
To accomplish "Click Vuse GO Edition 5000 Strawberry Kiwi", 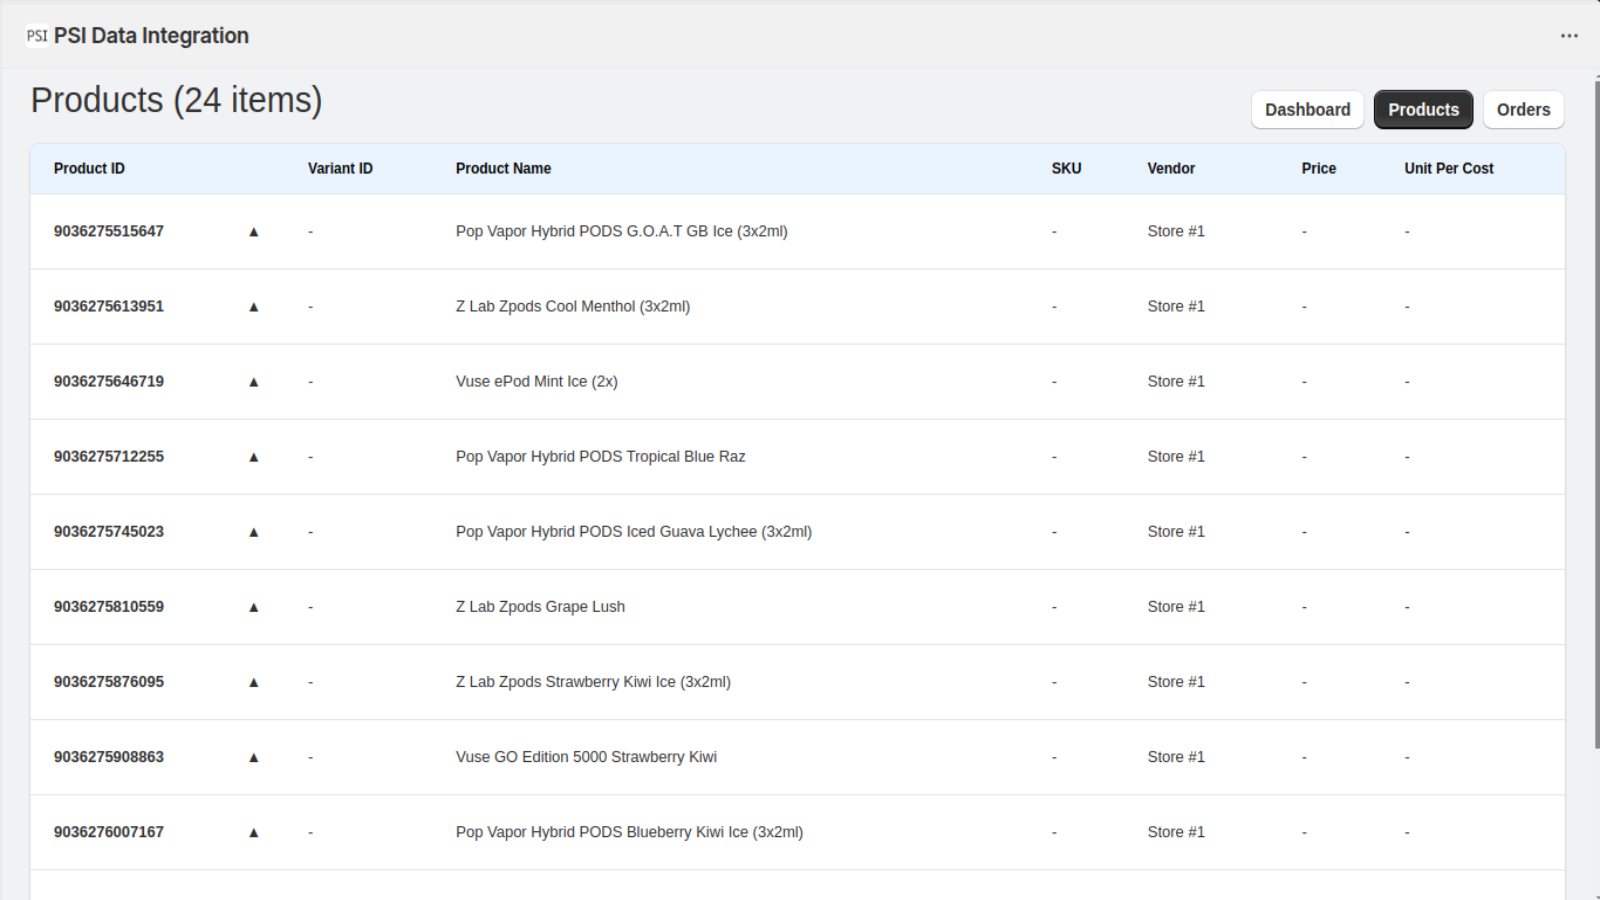I will coord(586,757).
